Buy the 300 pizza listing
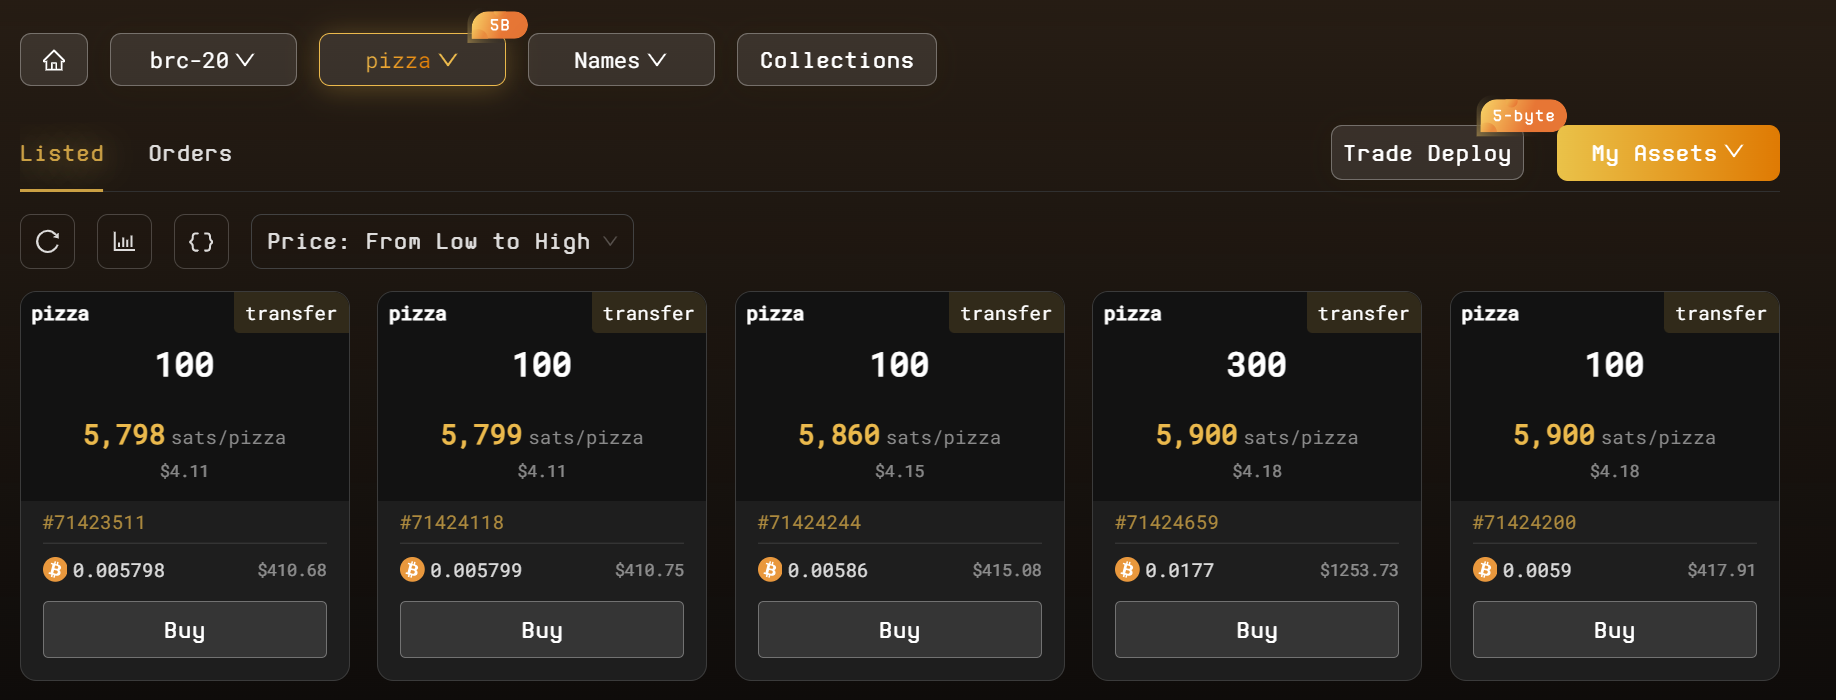Image resolution: width=1836 pixels, height=700 pixels. (1257, 630)
